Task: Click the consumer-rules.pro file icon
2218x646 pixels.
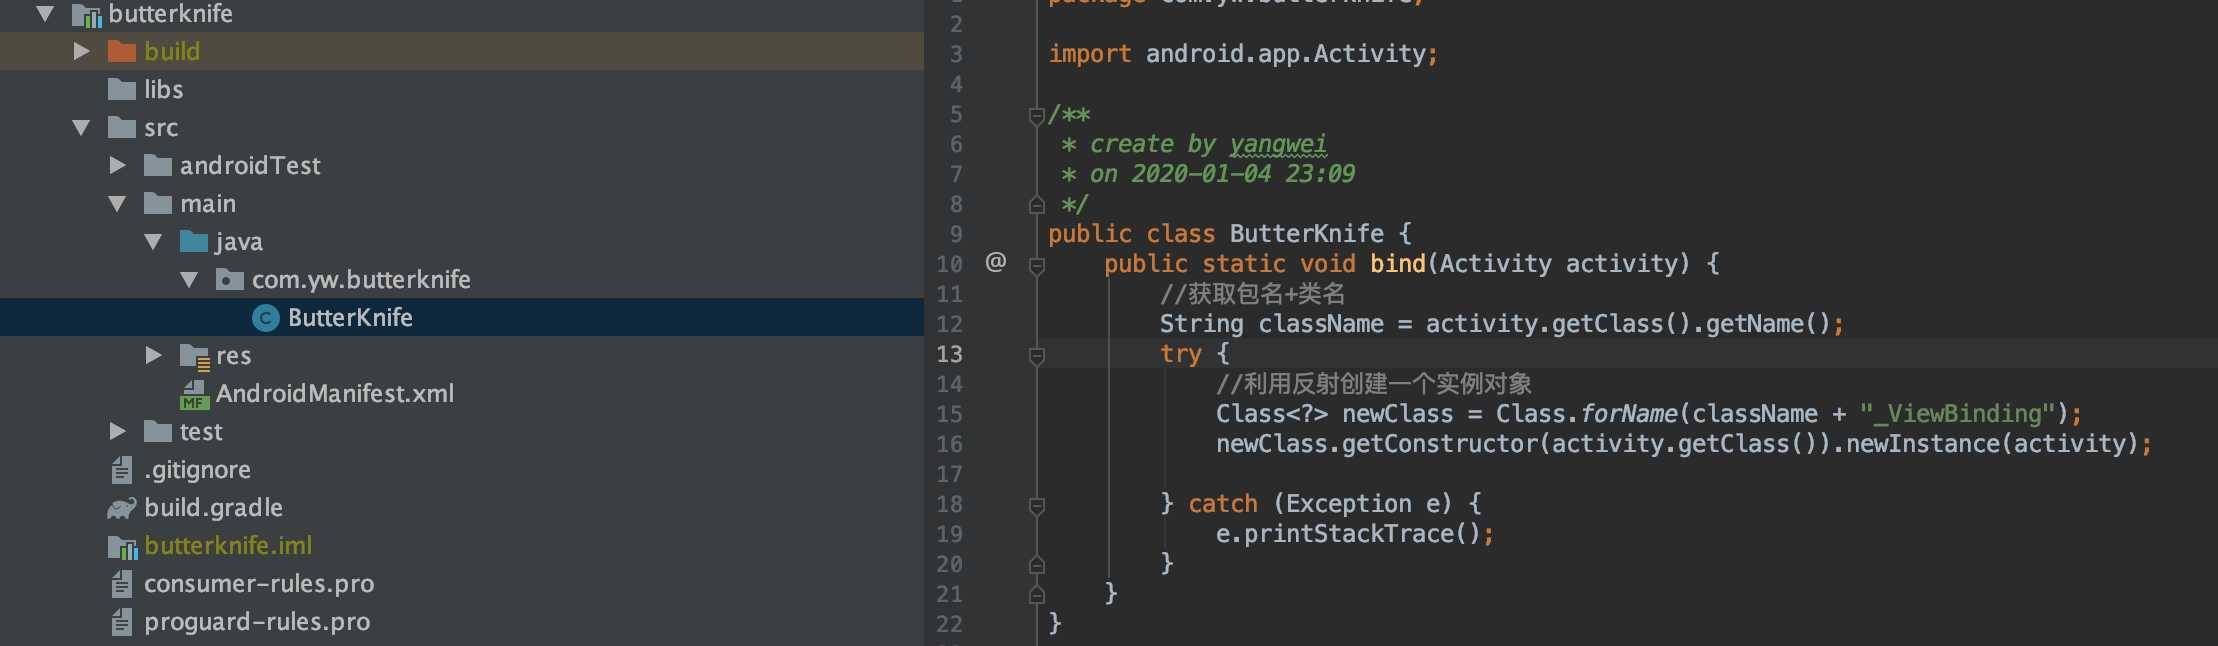Action: (x=122, y=583)
